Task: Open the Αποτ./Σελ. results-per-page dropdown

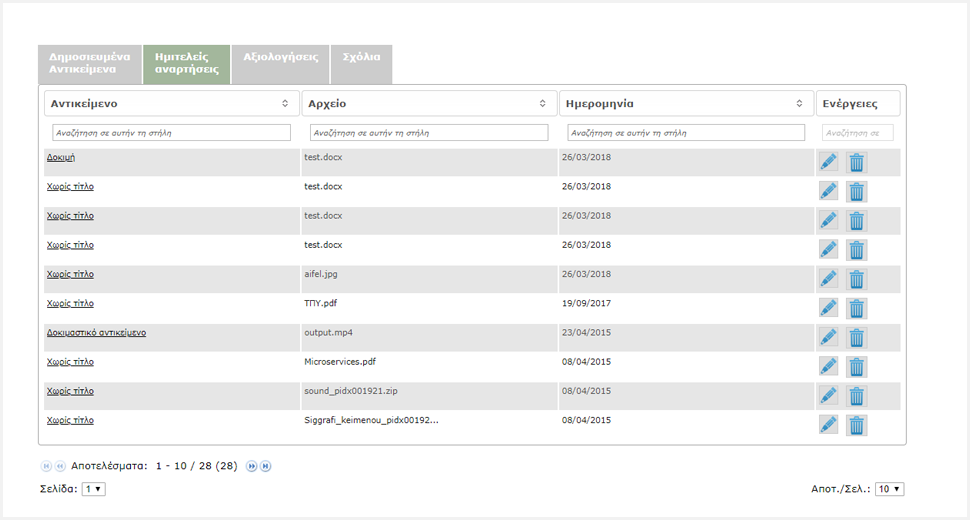Action: [889, 489]
